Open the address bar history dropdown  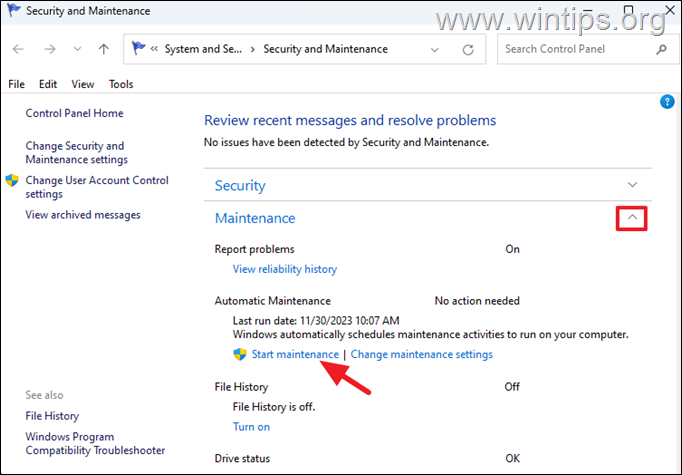(x=434, y=50)
